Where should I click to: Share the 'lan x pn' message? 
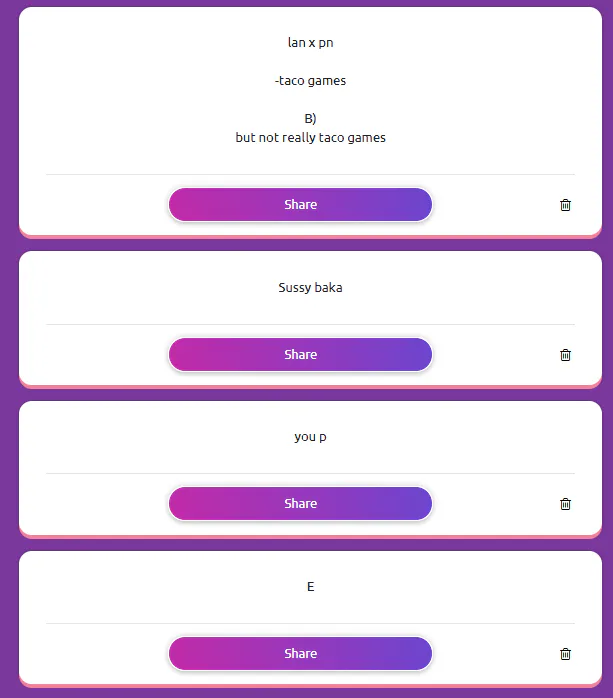[300, 204]
